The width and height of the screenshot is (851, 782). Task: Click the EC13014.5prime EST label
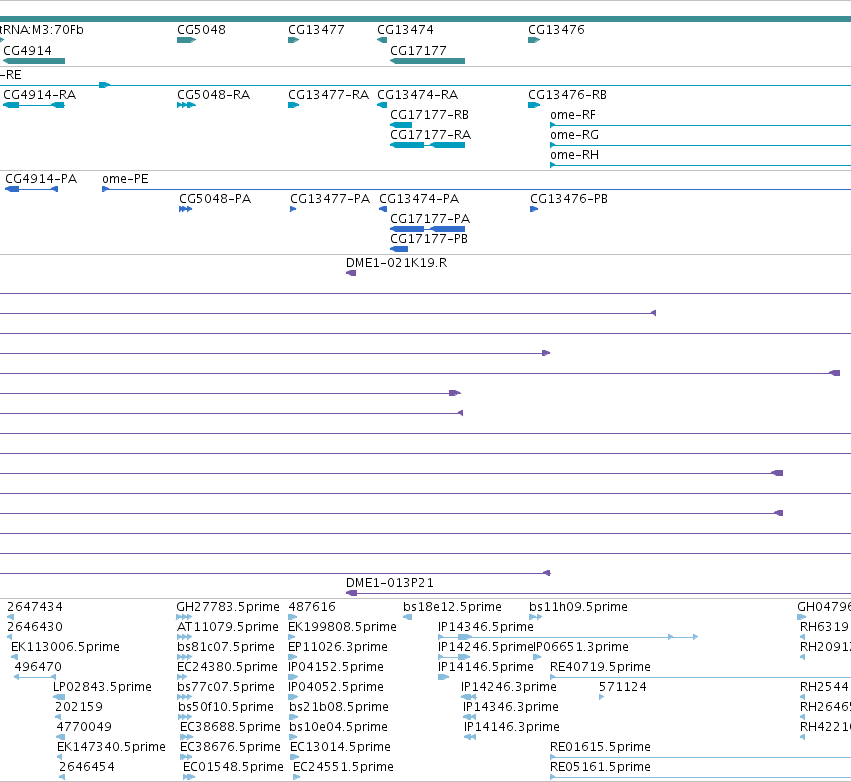click(x=340, y=747)
